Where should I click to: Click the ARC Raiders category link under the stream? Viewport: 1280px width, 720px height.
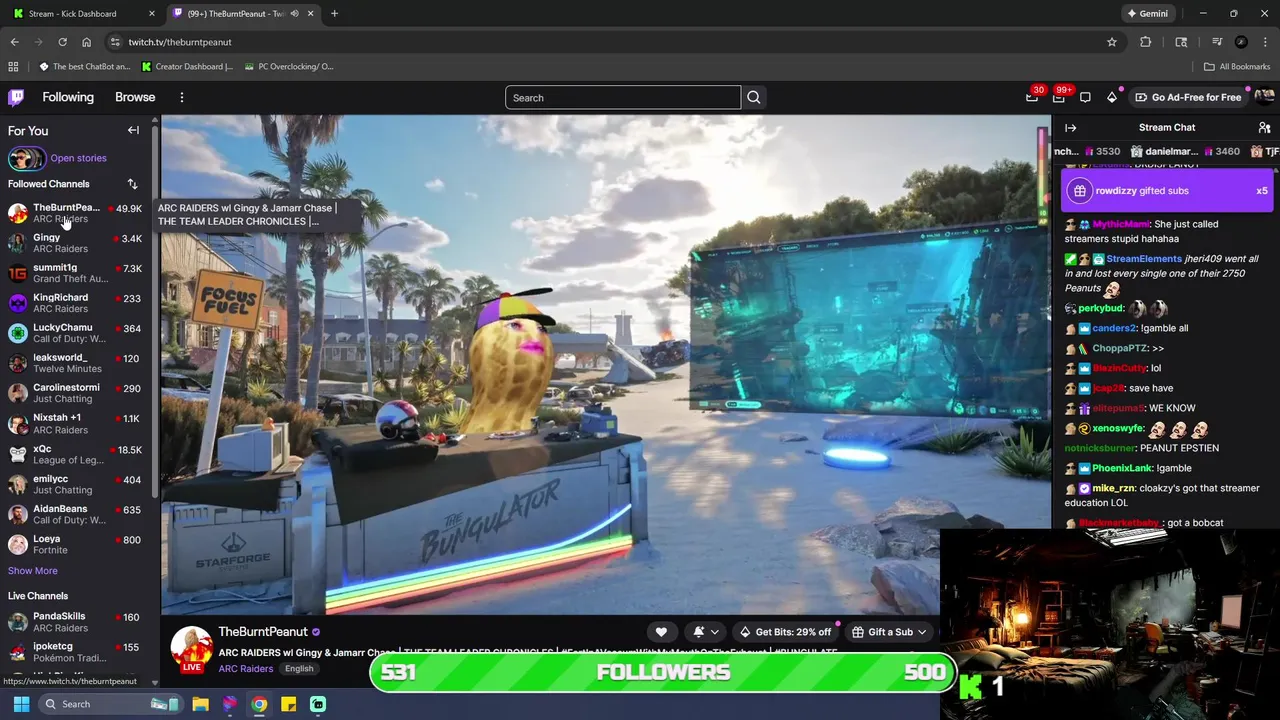(246, 669)
